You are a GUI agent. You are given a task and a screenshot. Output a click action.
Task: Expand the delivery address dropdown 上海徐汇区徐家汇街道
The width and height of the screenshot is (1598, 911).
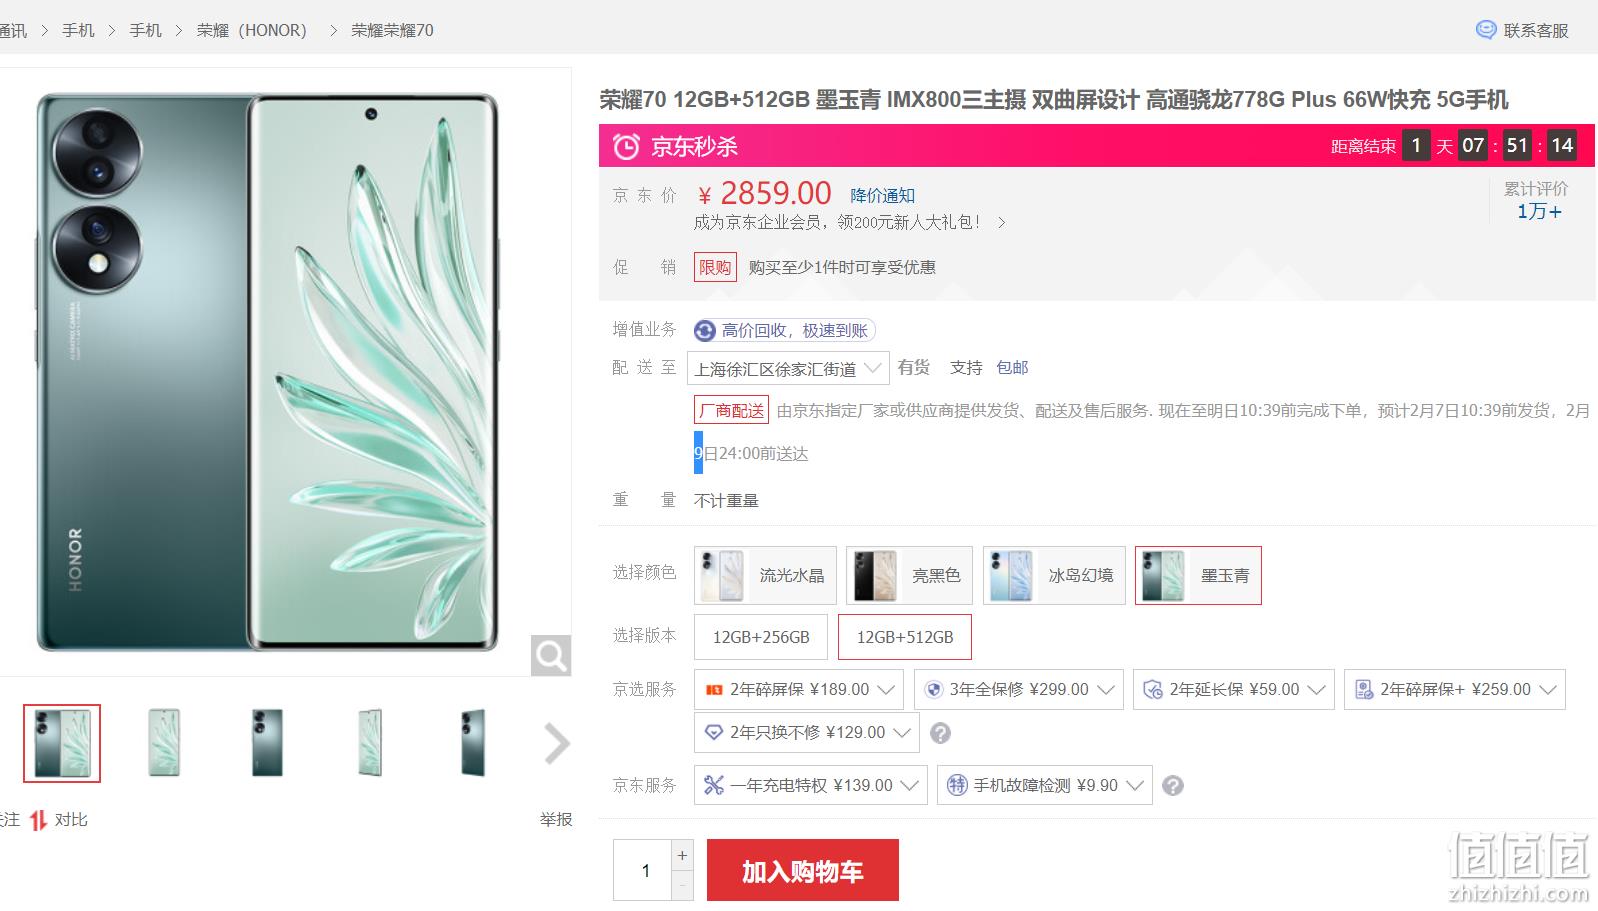(x=788, y=368)
